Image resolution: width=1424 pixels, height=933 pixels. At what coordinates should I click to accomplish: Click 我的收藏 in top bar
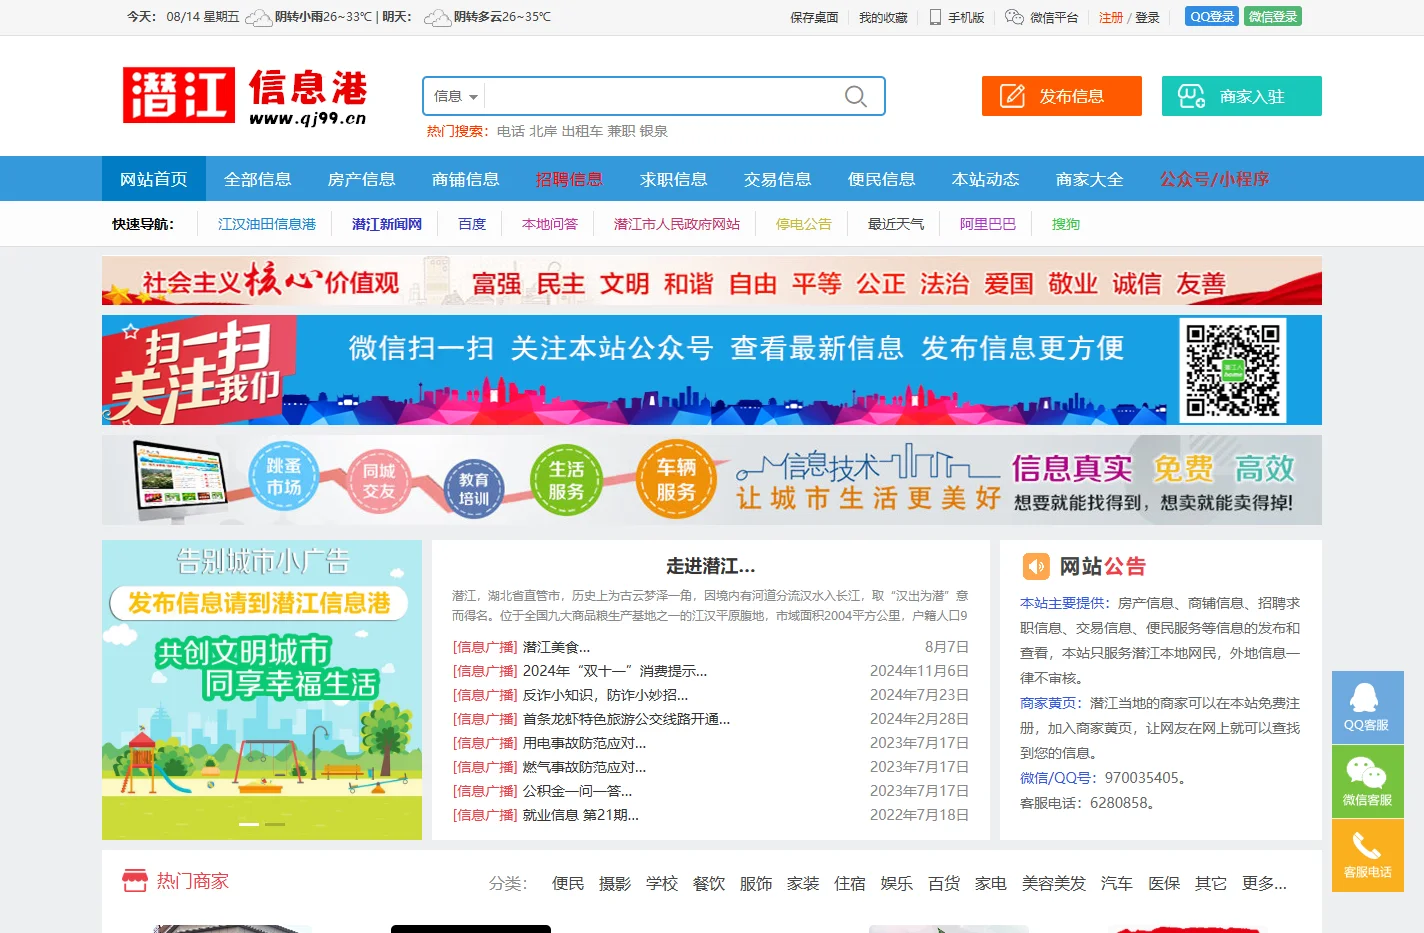coord(883,17)
